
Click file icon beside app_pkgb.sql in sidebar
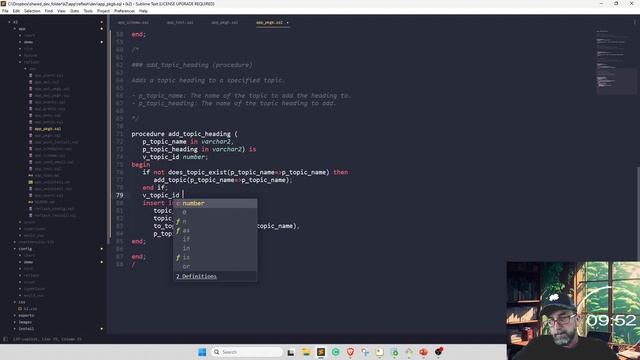click(x=31, y=129)
